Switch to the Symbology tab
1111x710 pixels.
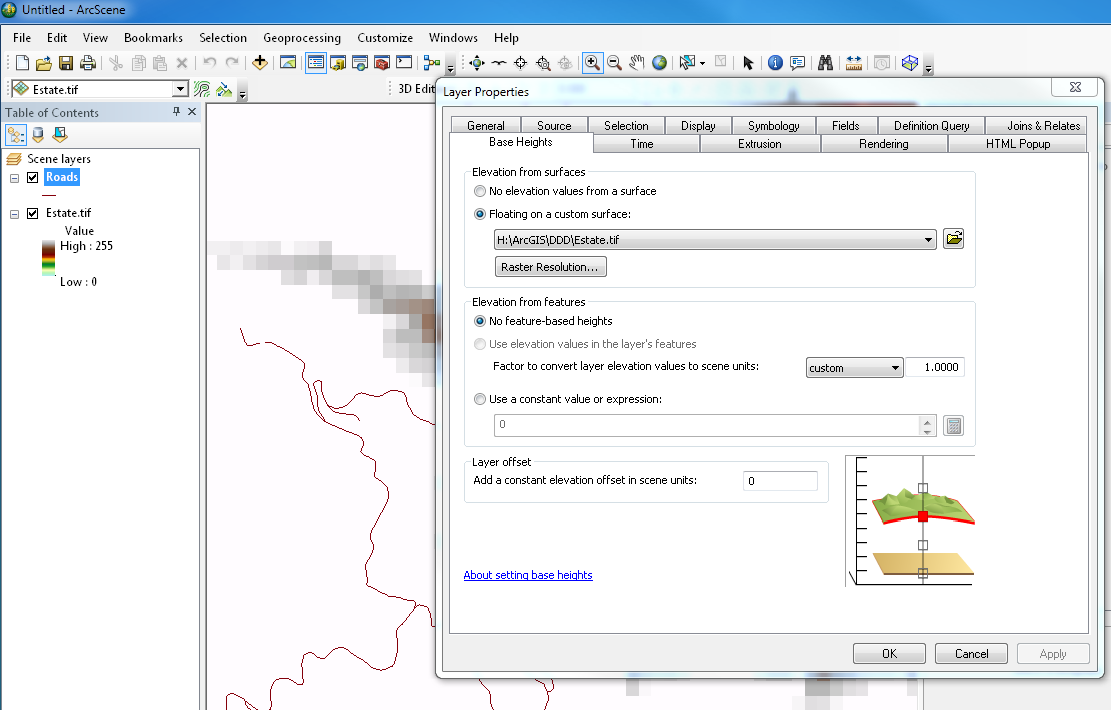(774, 125)
